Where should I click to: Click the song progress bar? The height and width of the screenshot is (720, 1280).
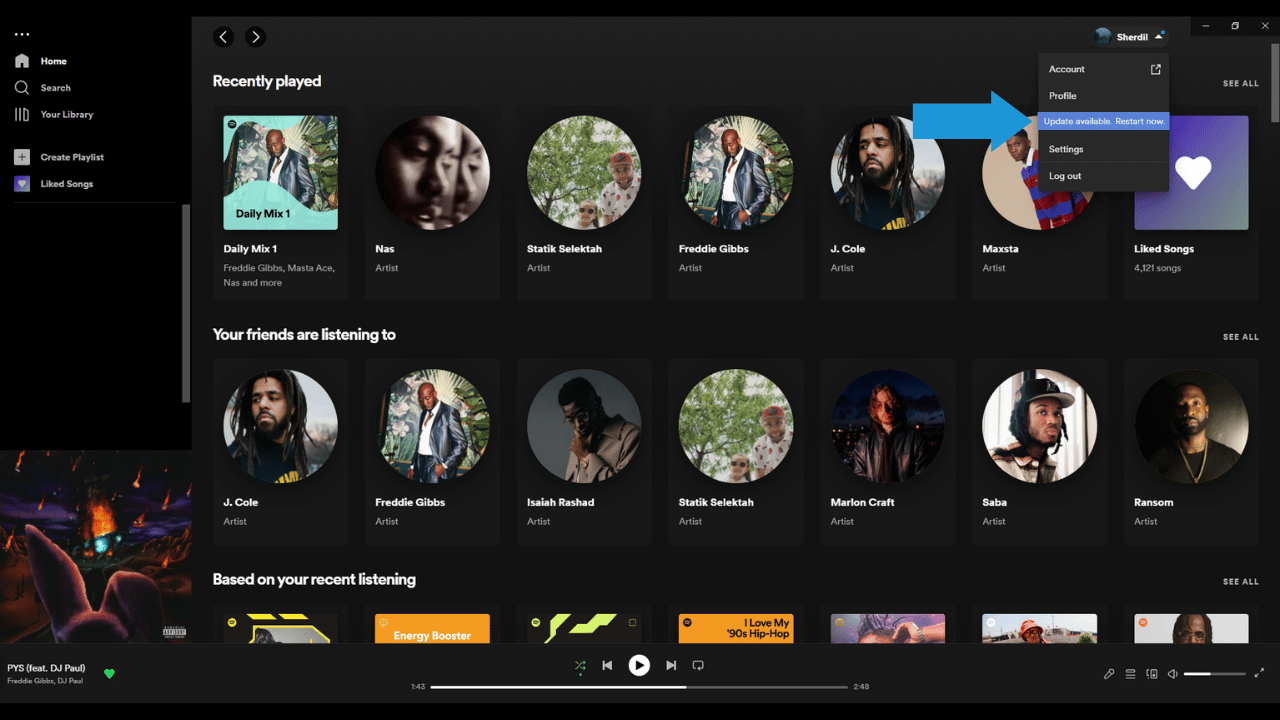point(639,687)
